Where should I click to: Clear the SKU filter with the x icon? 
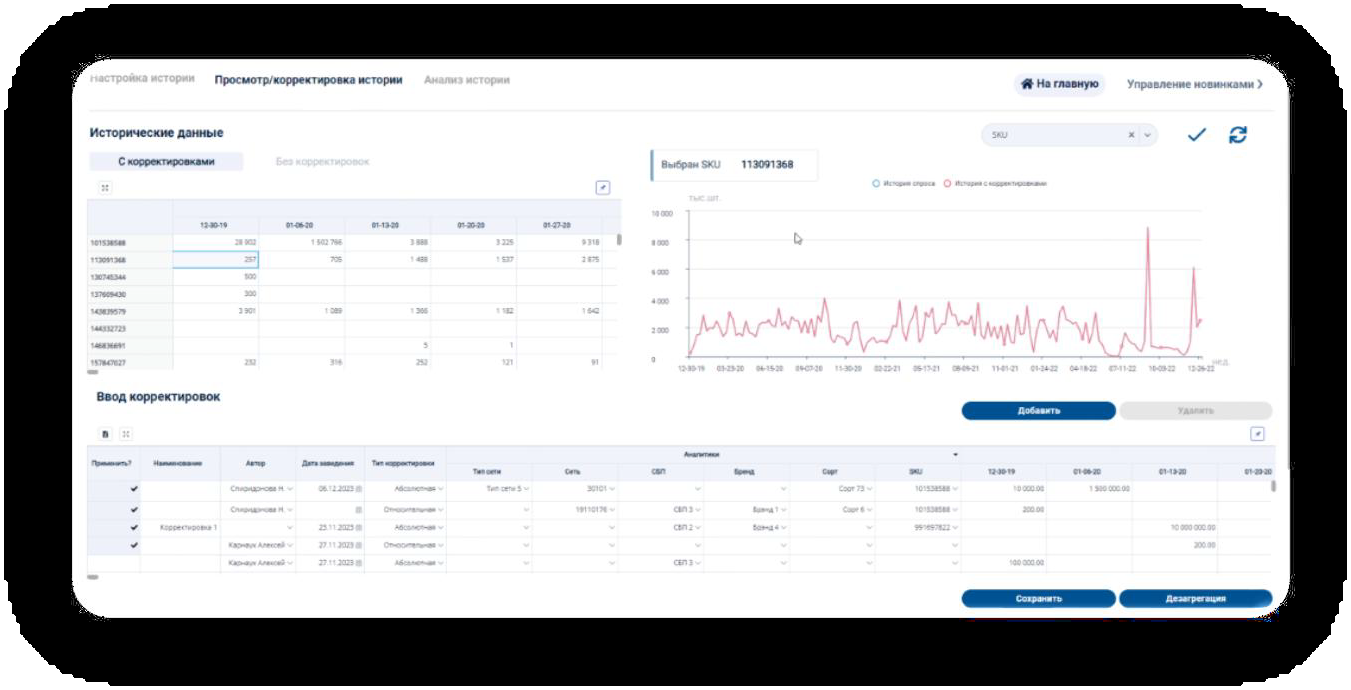coord(1131,135)
